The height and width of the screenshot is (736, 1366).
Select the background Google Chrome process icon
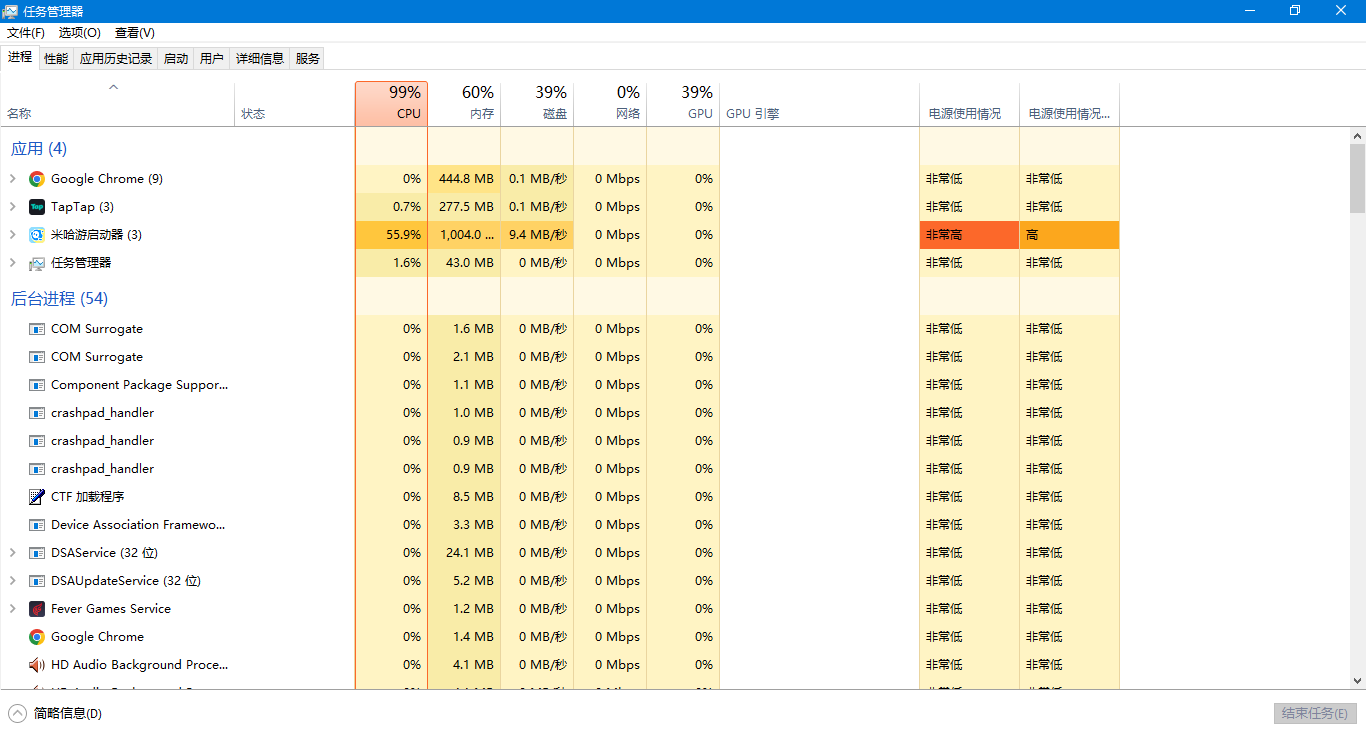point(37,637)
